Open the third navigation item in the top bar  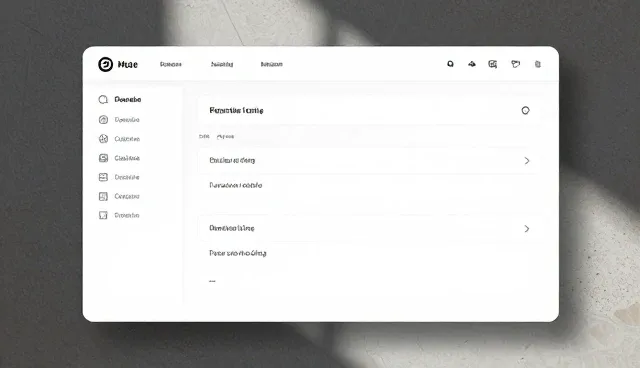point(271,64)
